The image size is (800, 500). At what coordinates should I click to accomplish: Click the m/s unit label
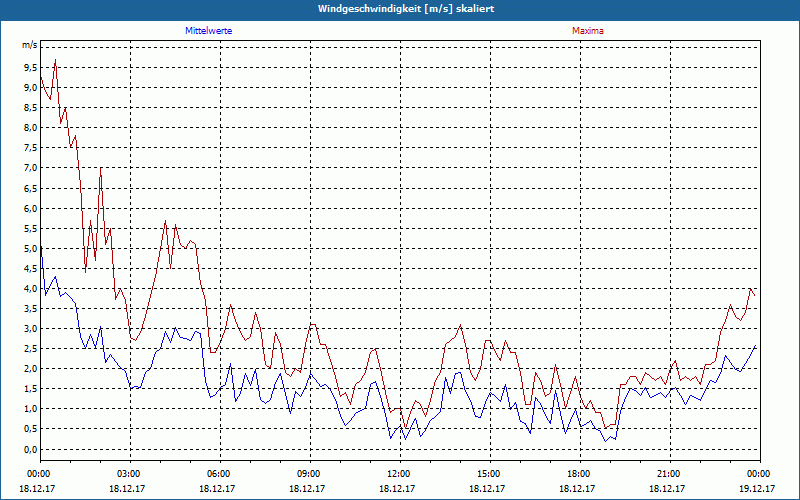30,45
